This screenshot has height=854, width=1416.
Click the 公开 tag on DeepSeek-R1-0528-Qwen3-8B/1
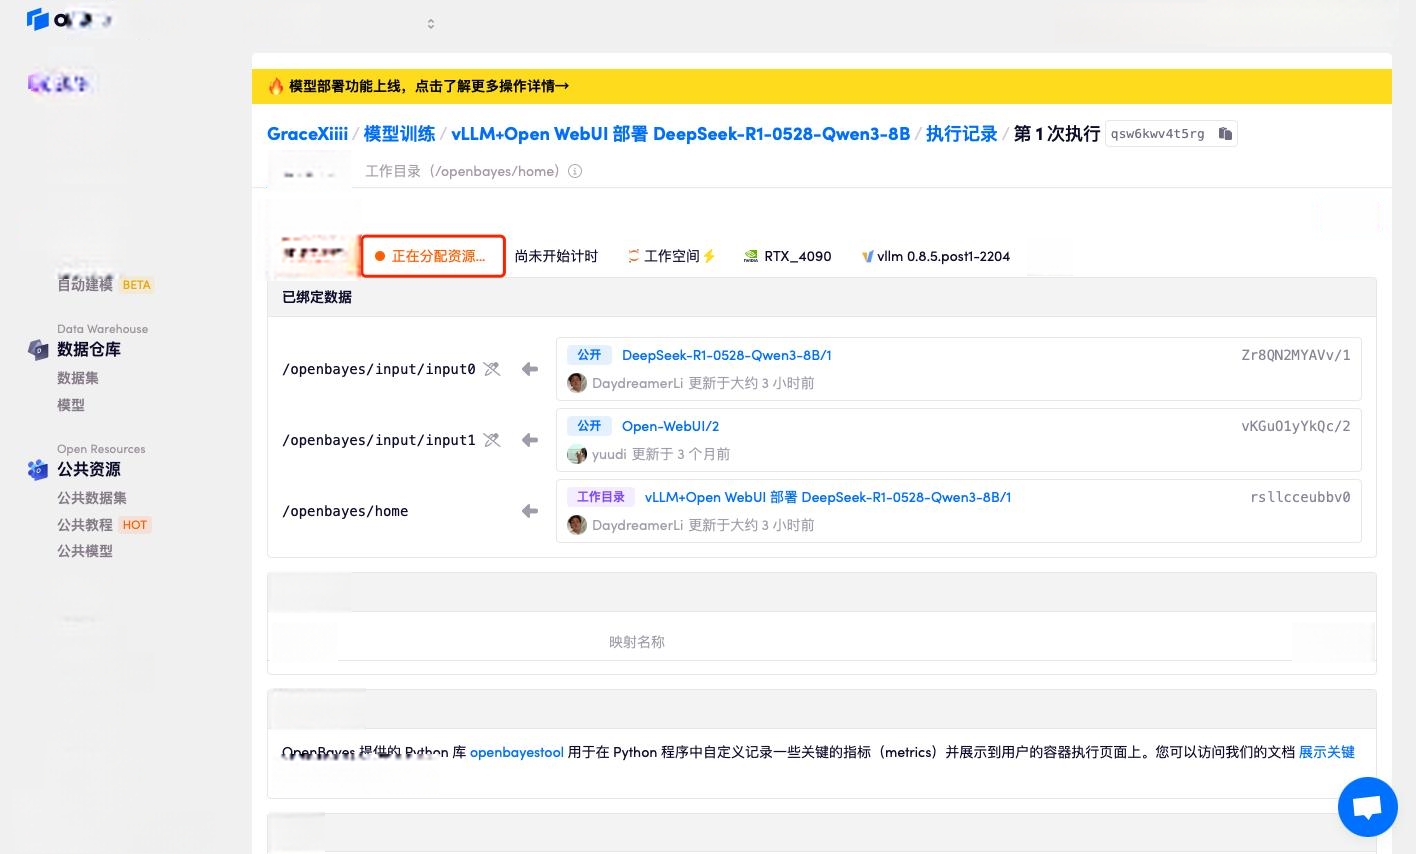(x=589, y=355)
